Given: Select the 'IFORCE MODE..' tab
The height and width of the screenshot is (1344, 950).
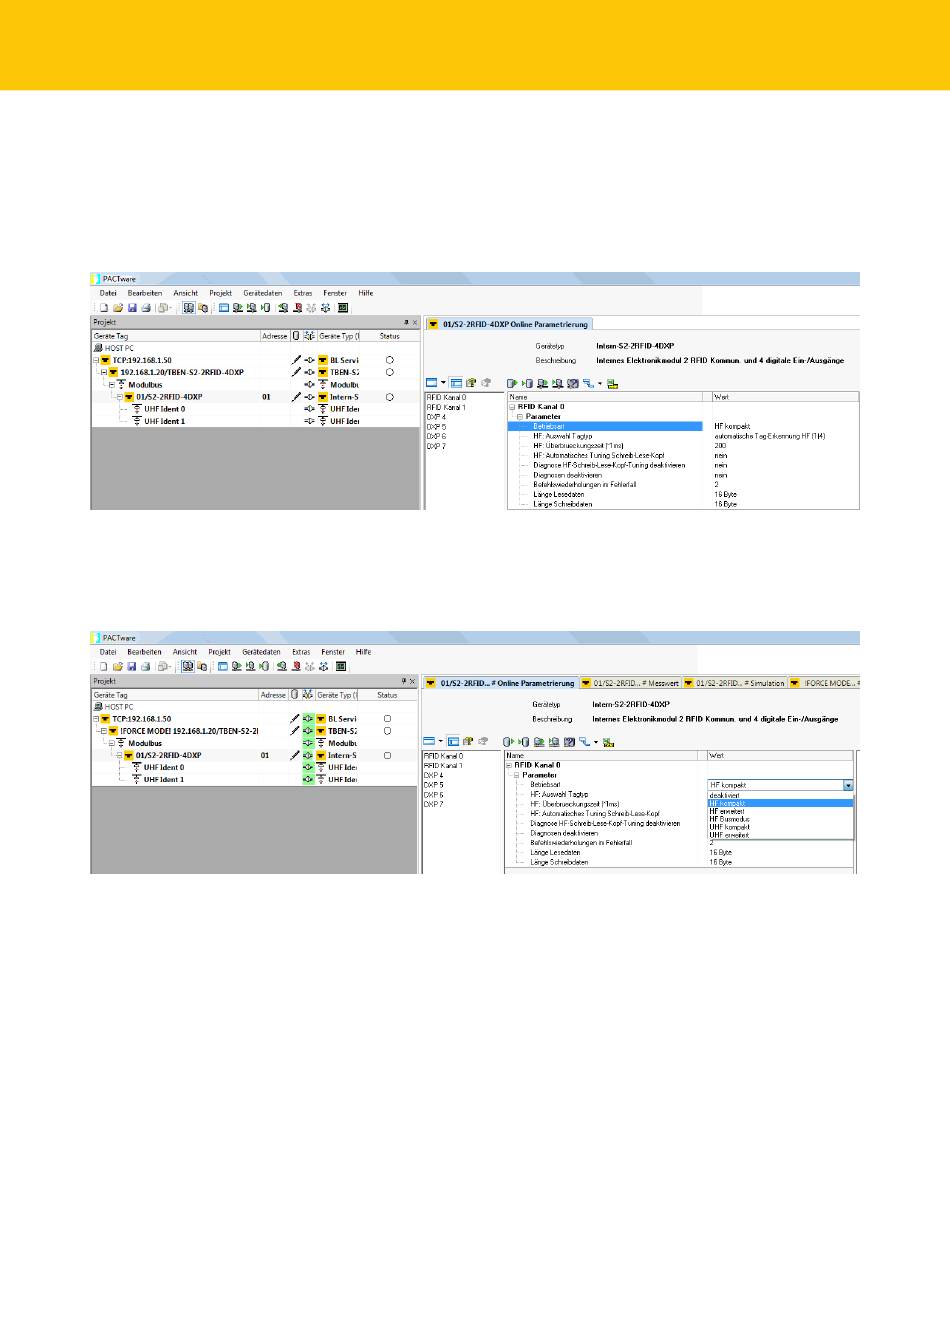Looking at the screenshot, I should click(824, 683).
